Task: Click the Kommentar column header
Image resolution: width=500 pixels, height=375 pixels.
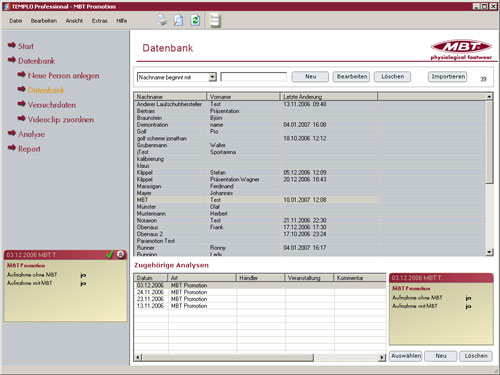Action: pos(360,278)
